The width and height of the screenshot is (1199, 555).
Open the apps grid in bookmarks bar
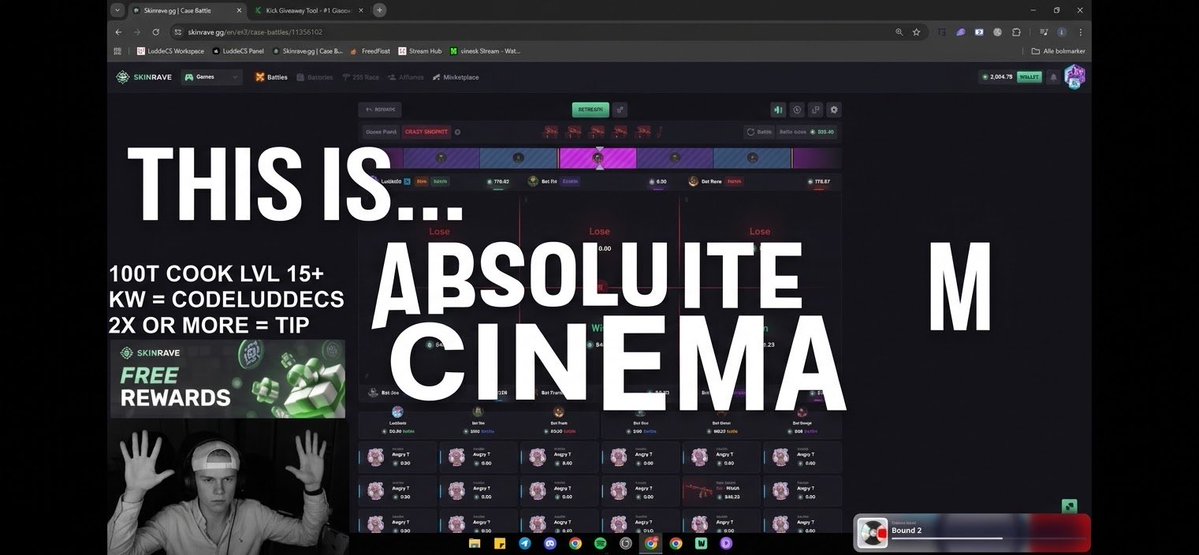pos(118,51)
